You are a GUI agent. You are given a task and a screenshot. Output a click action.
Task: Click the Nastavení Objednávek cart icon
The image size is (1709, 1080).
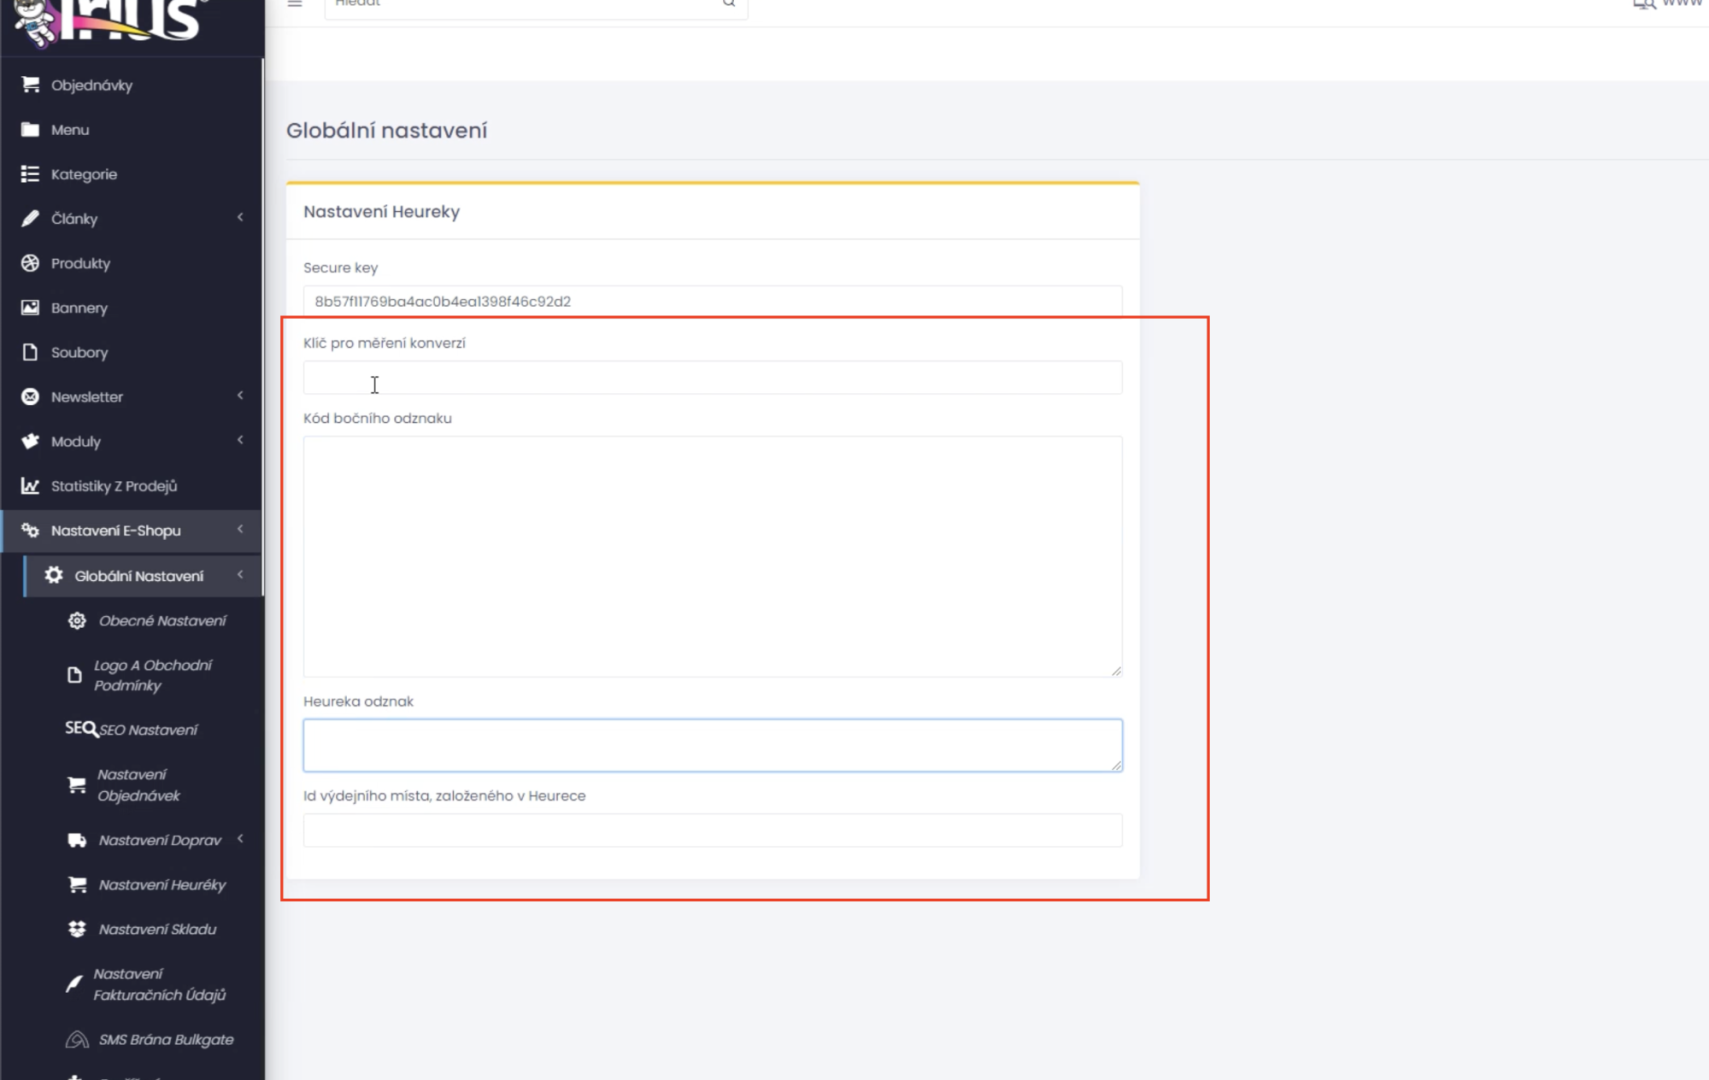[x=77, y=785]
